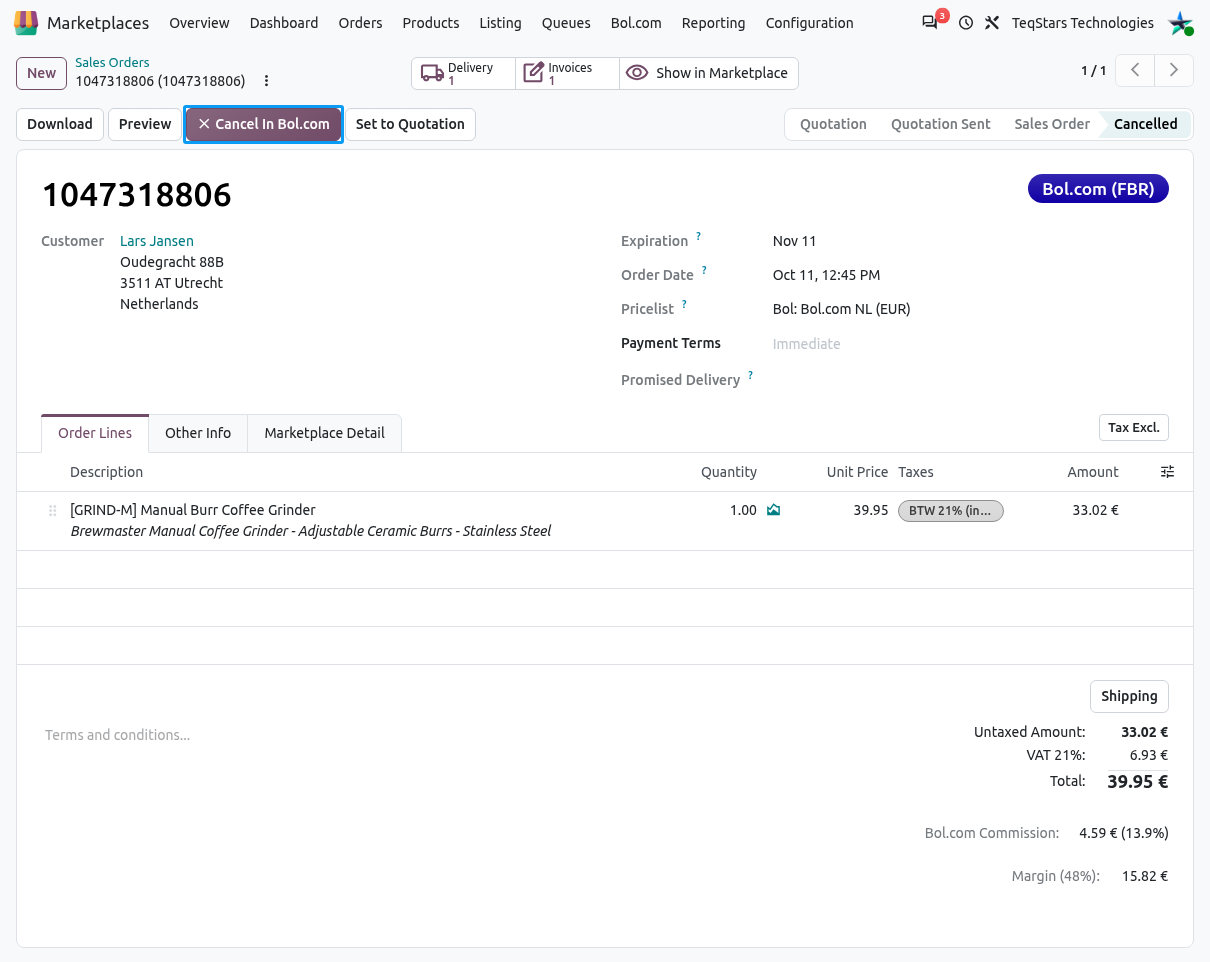Click the line amount 33.02 € cell
The width and height of the screenshot is (1210, 962).
[x=1095, y=510]
